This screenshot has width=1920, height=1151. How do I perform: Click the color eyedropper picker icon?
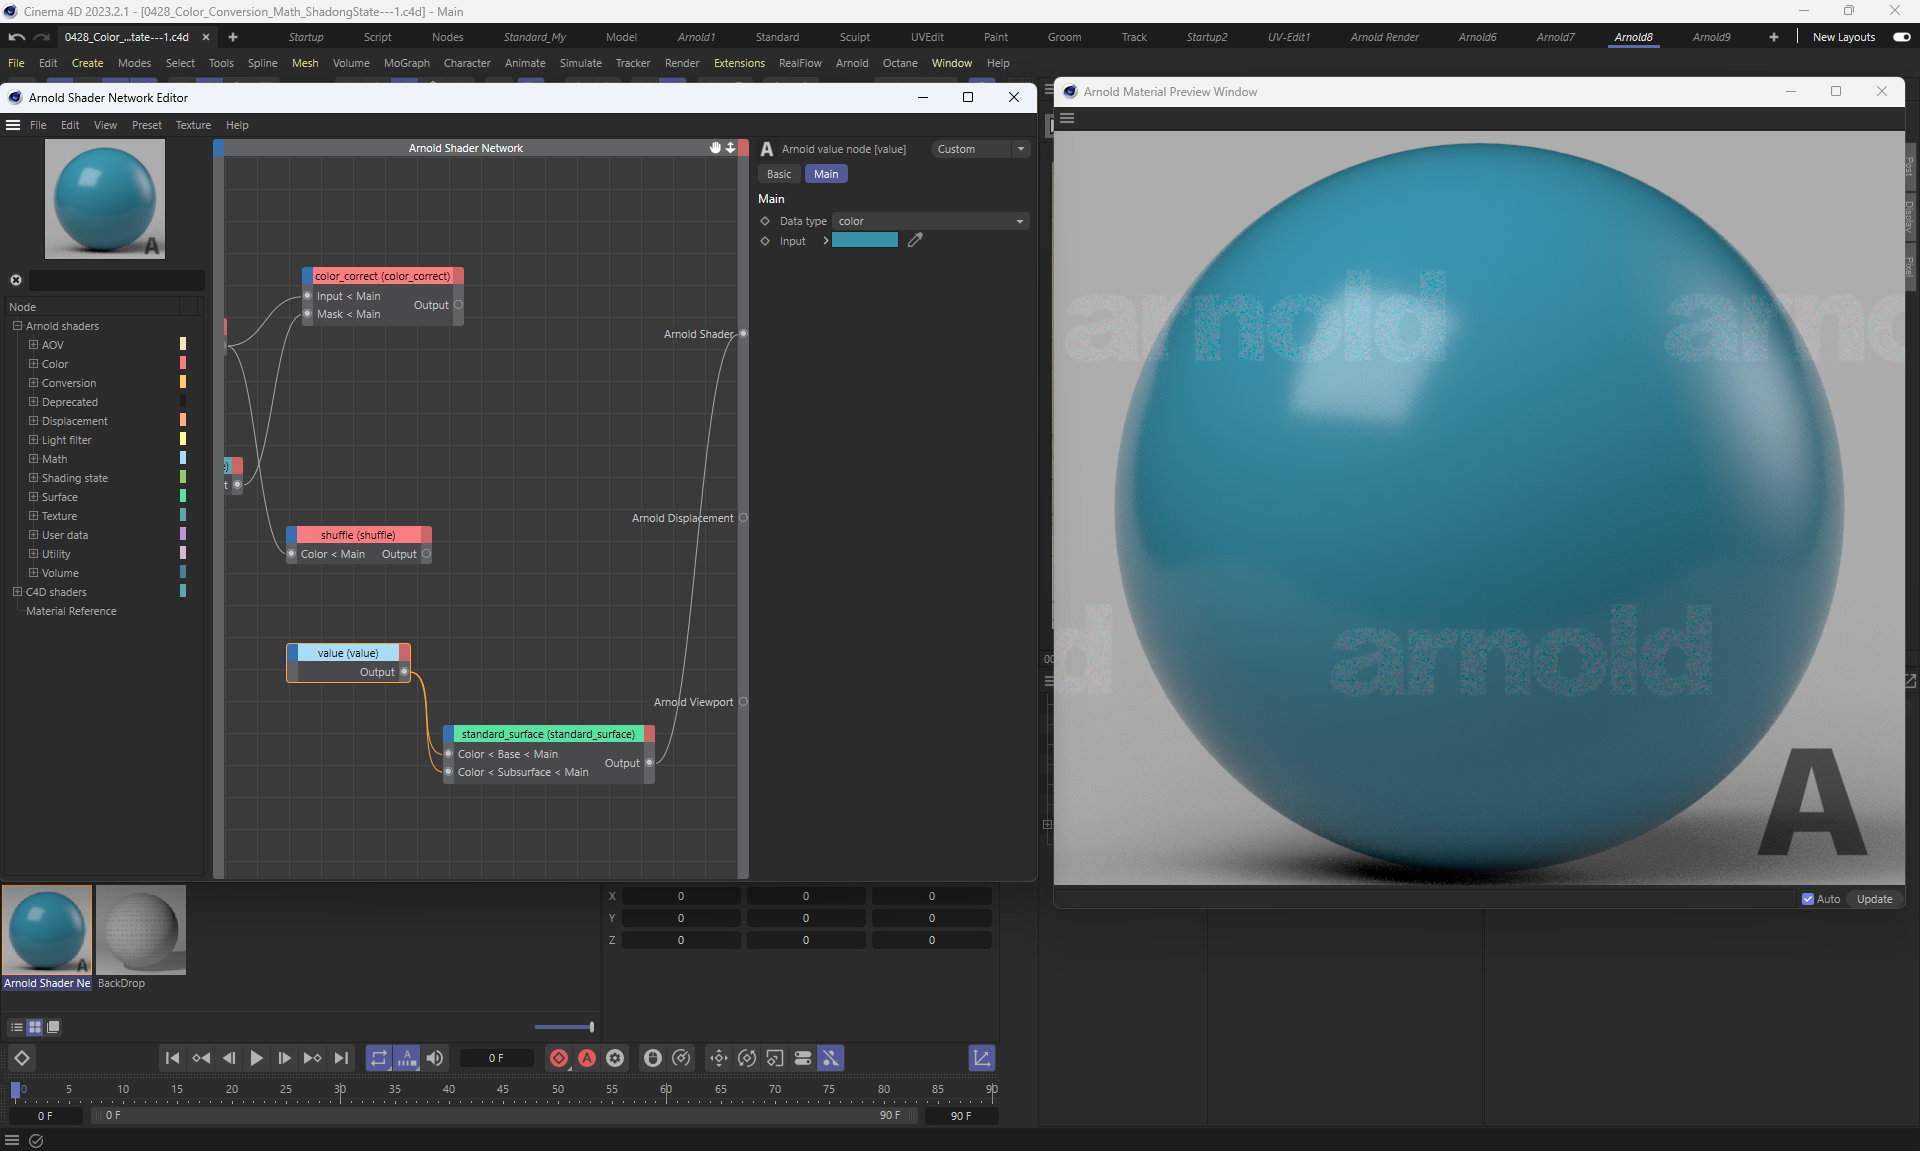click(915, 240)
